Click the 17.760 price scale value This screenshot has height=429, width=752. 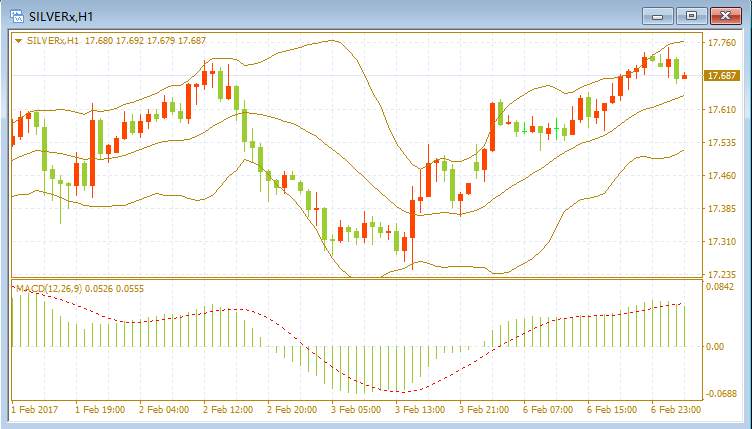(x=722, y=43)
